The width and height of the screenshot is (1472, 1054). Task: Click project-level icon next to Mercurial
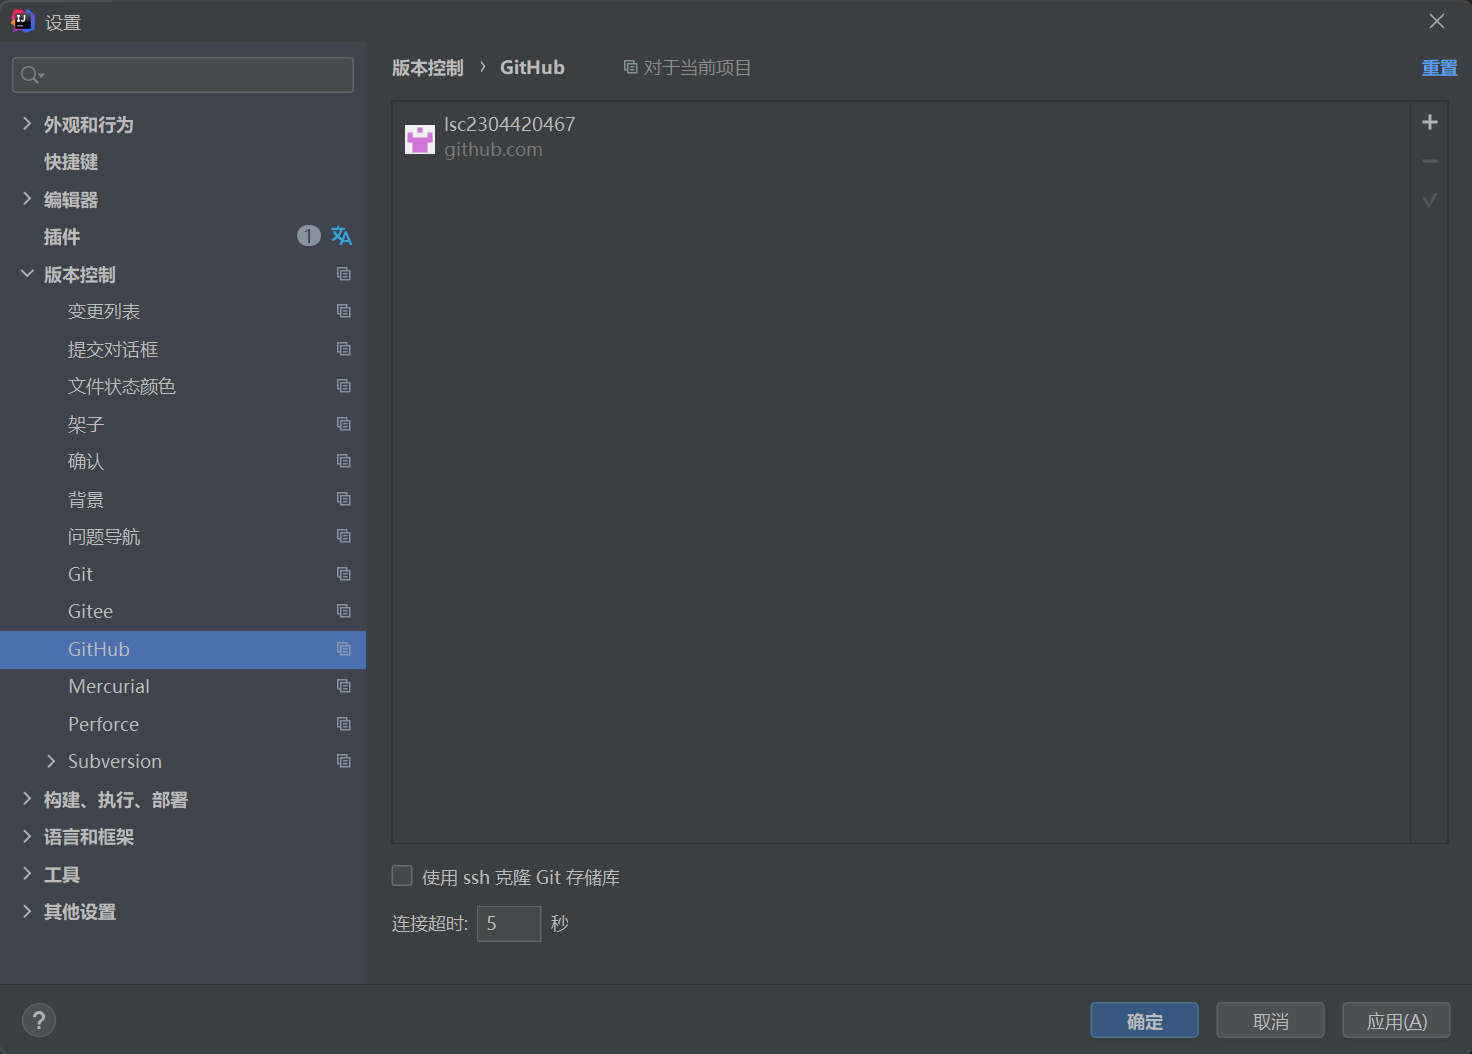pyautogui.click(x=344, y=686)
